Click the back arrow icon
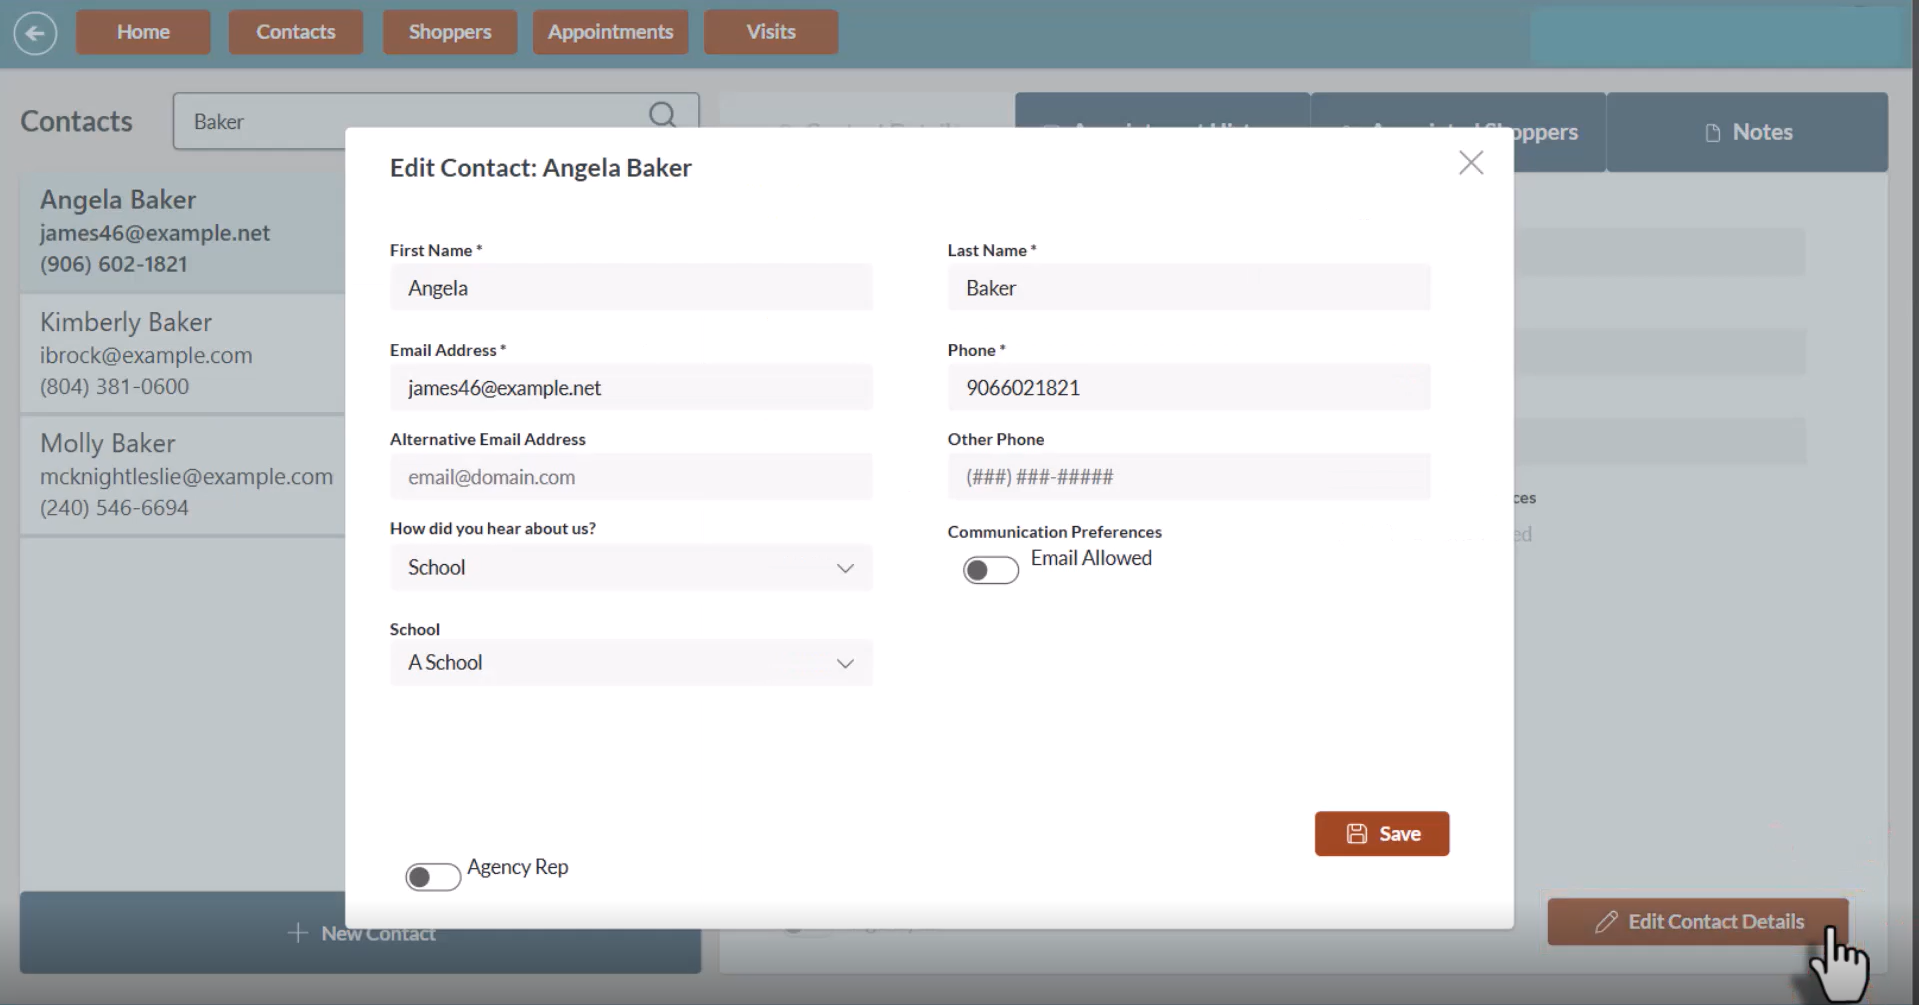Screen dimensions: 1919x1005 [x=35, y=33]
